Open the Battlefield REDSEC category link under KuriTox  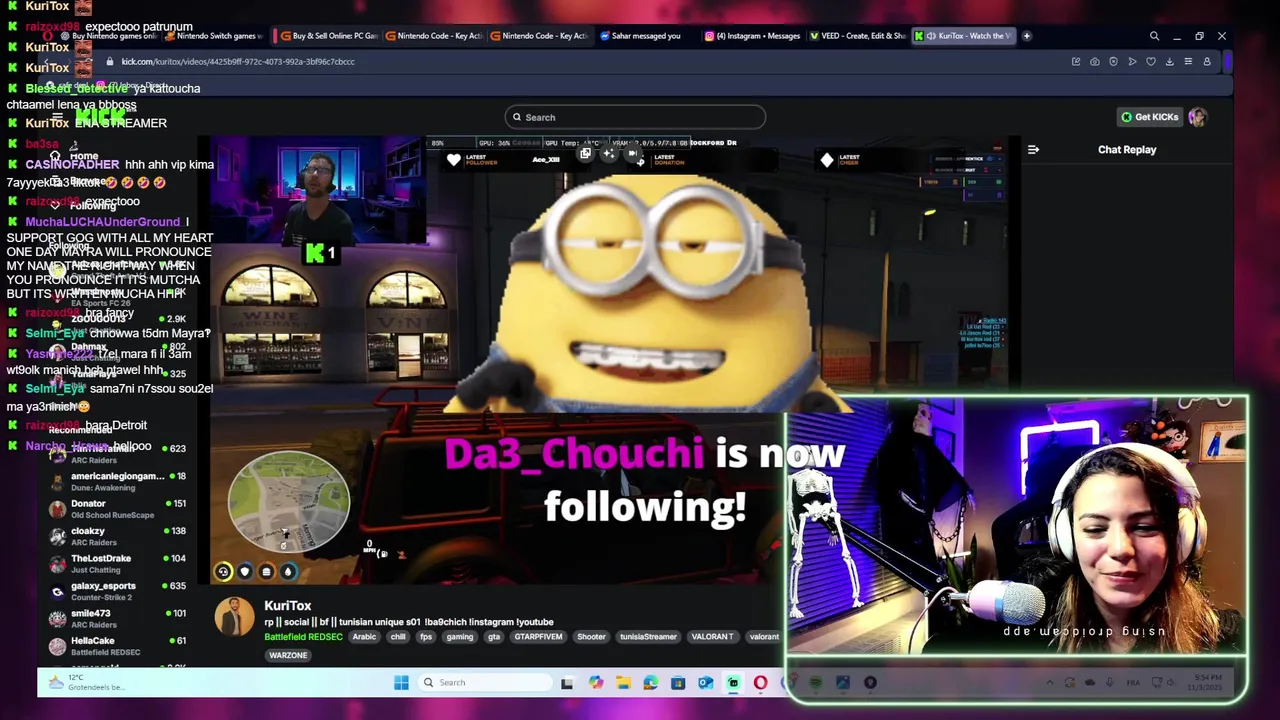click(x=303, y=637)
